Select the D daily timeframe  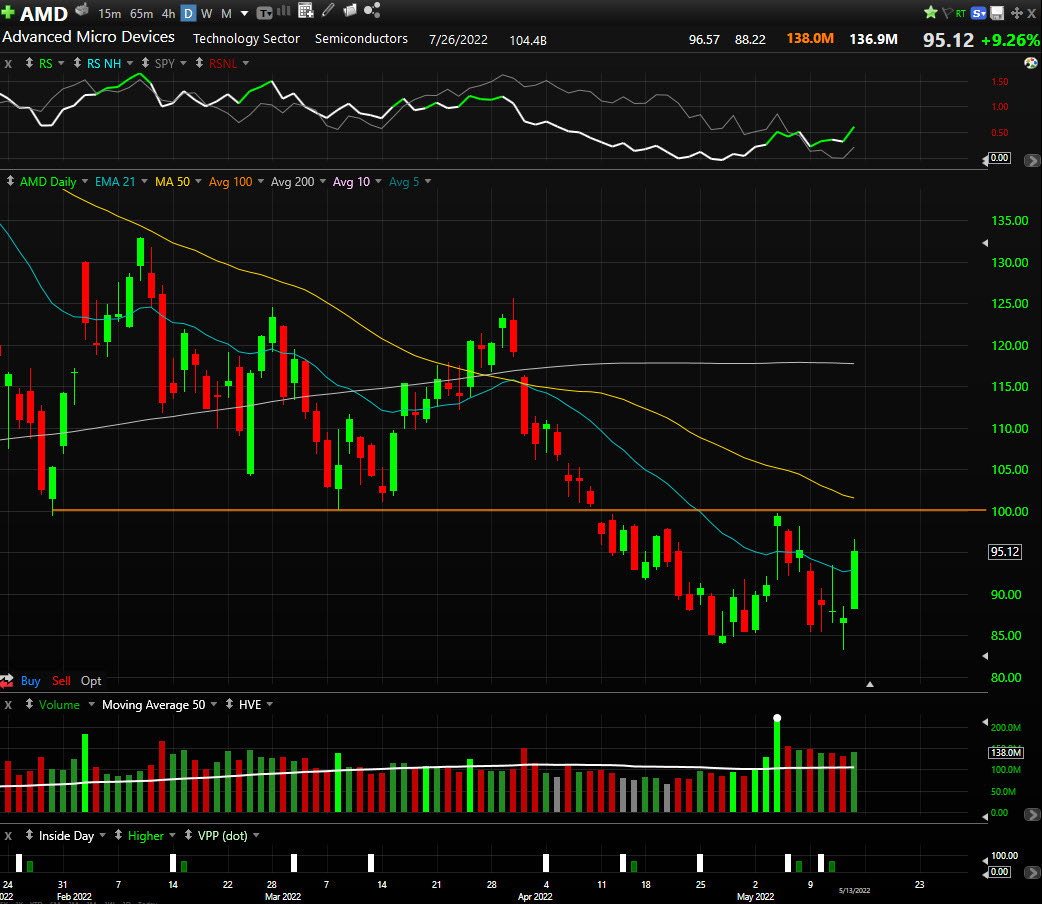click(189, 13)
